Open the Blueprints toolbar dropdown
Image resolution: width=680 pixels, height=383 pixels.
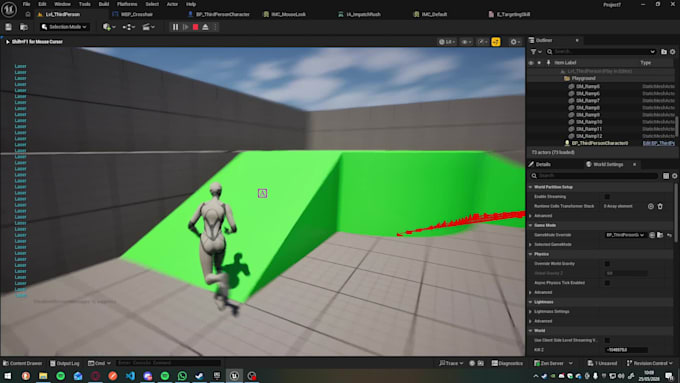pos(129,27)
